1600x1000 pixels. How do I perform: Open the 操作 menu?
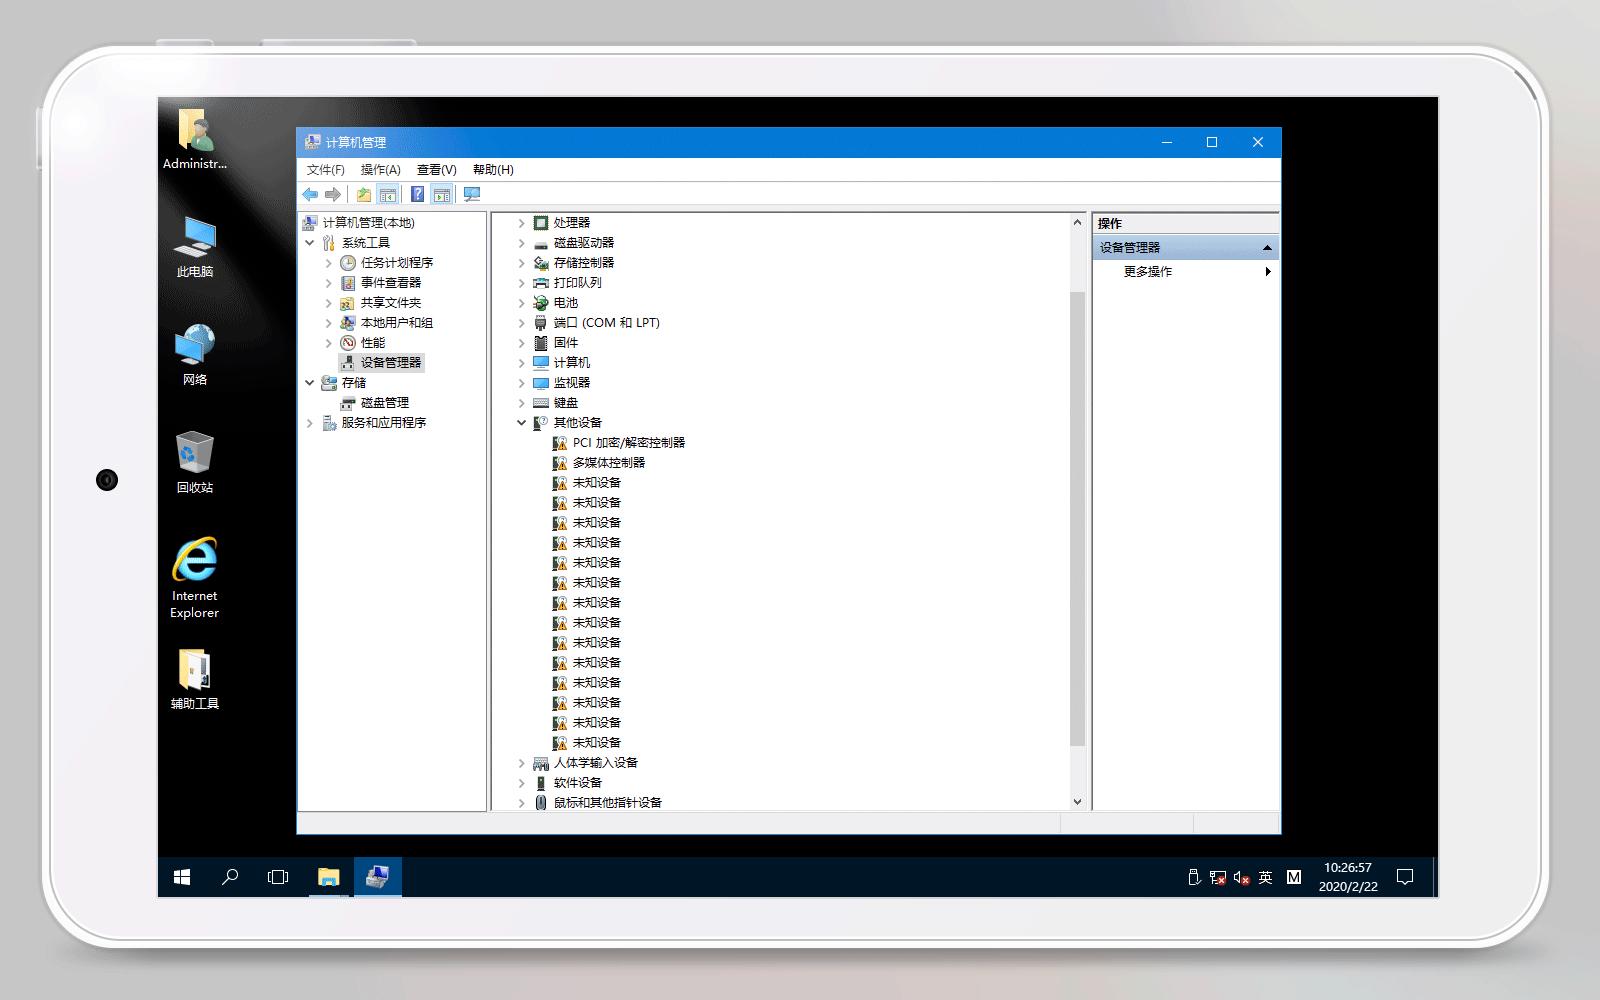pyautogui.click(x=379, y=169)
